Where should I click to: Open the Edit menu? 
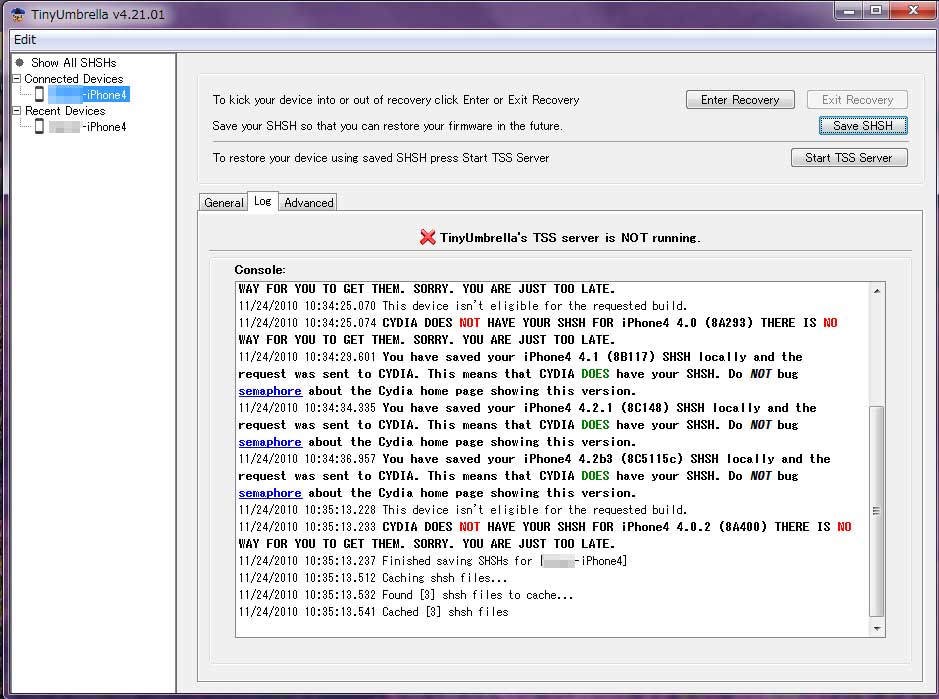click(x=25, y=40)
